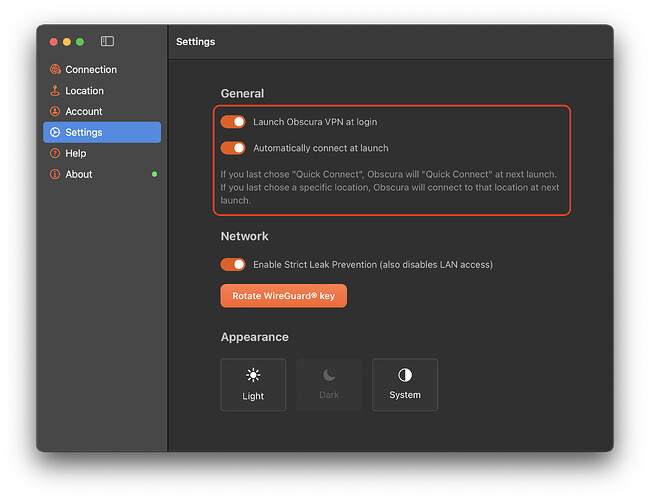
Task: Click the Location pin icon in sidebar
Action: point(55,91)
